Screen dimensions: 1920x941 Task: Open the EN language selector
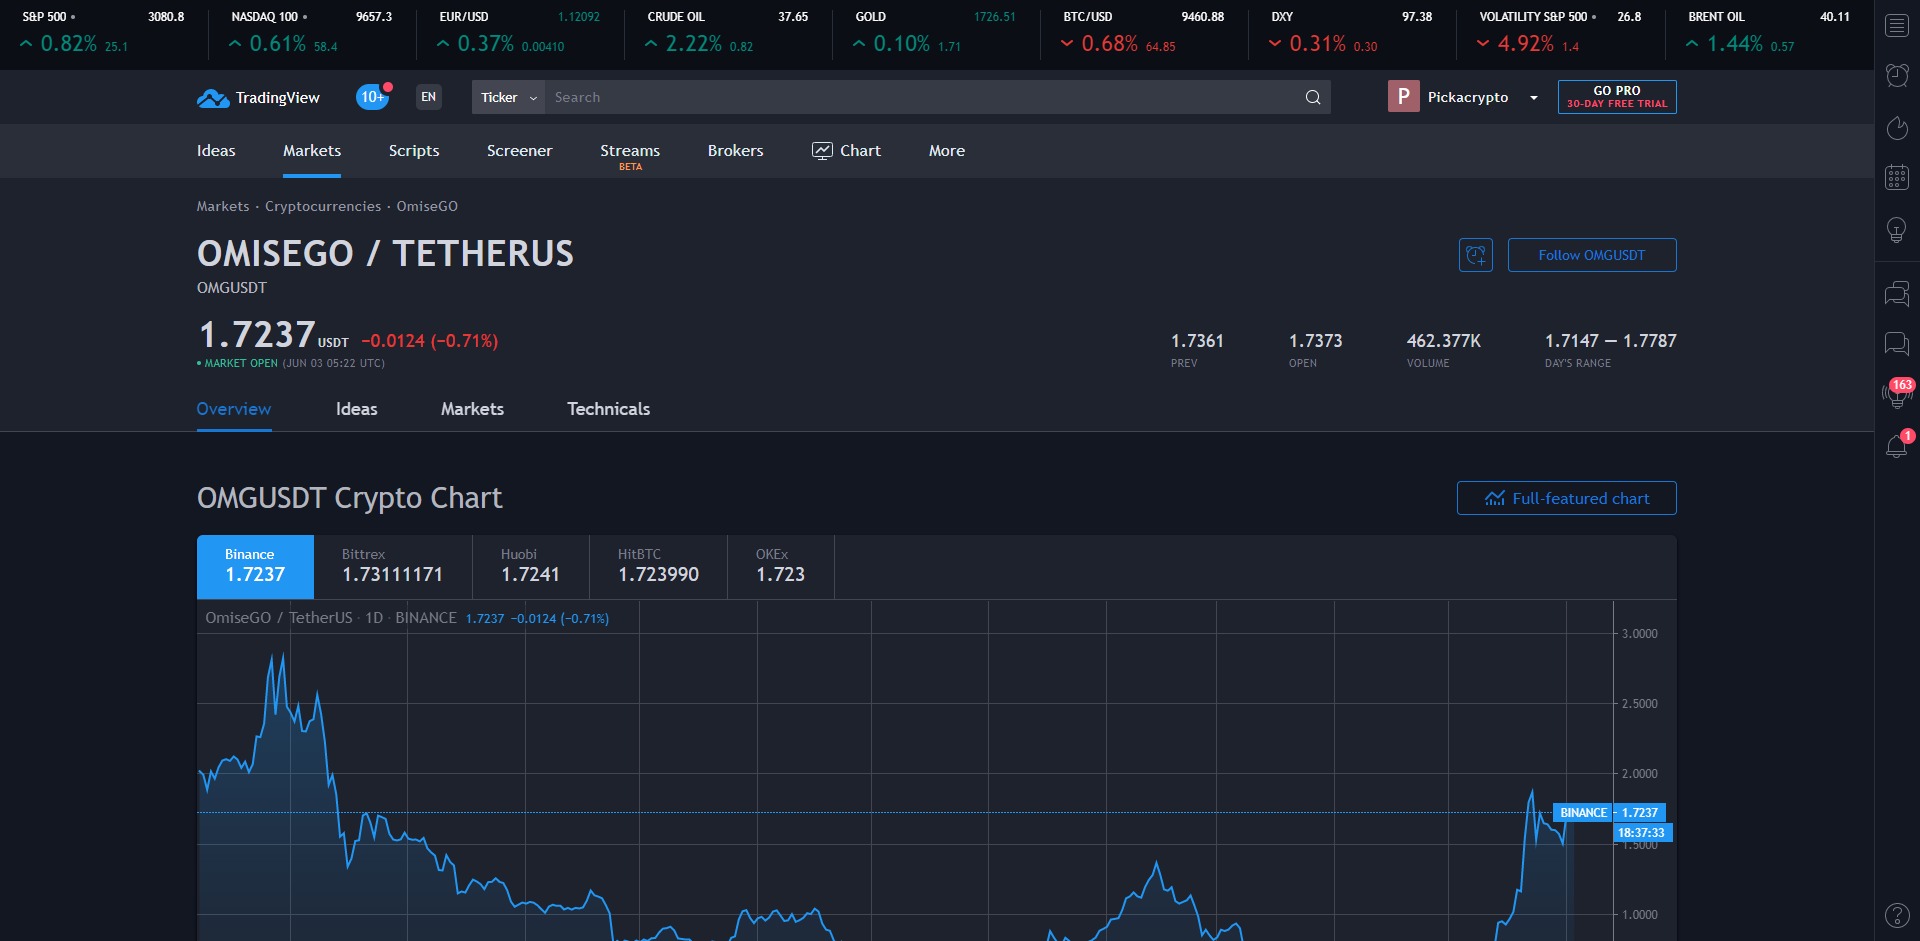pyautogui.click(x=429, y=97)
